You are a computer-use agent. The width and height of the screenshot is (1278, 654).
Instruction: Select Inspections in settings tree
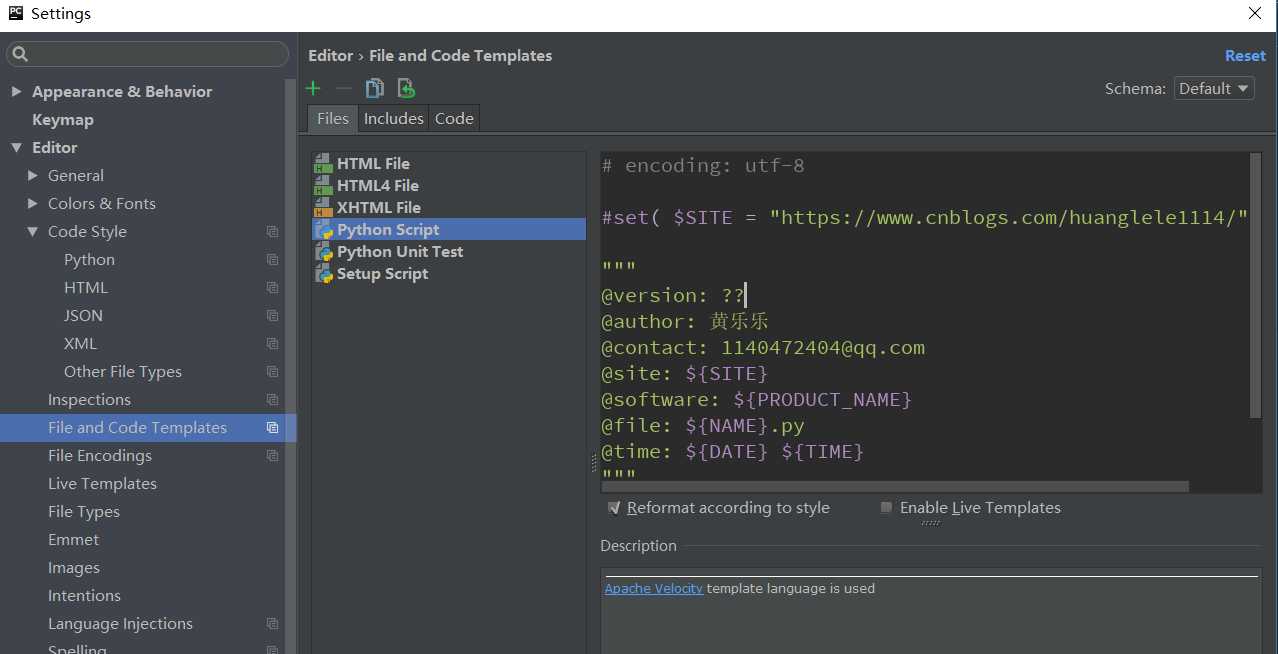click(x=89, y=399)
